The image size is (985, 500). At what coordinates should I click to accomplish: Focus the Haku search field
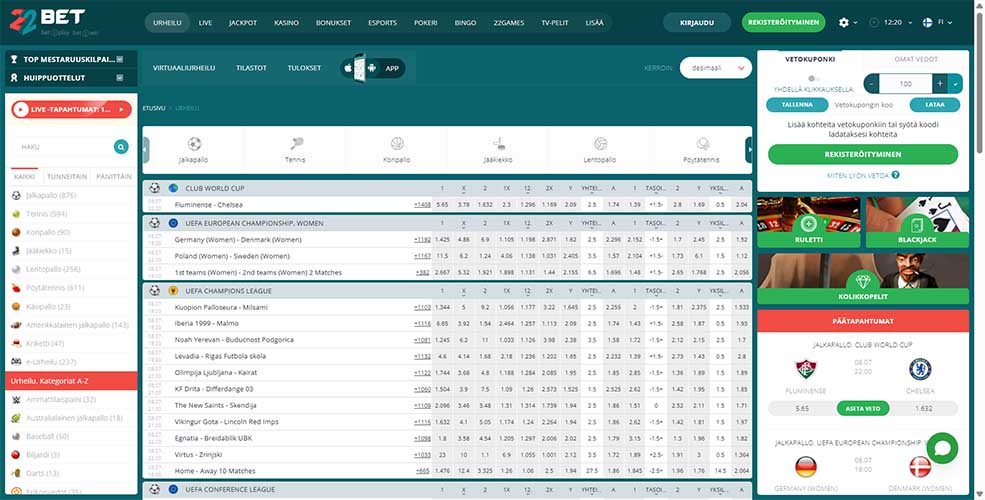pyautogui.click(x=63, y=146)
